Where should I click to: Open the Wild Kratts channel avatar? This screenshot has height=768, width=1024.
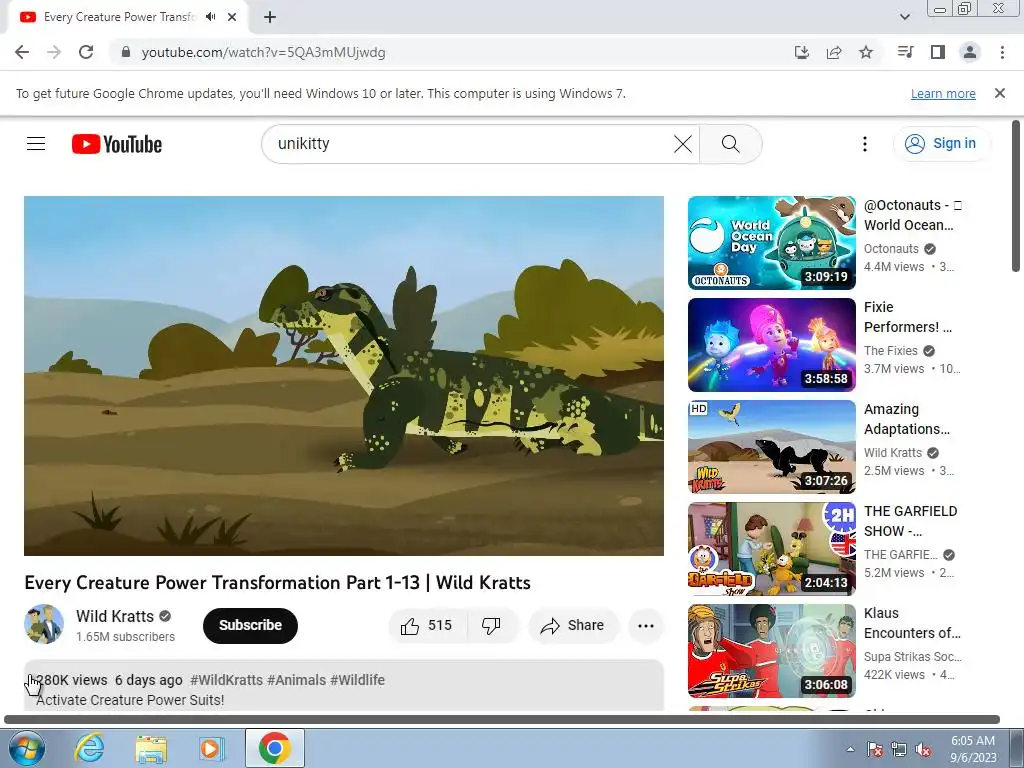(44, 624)
